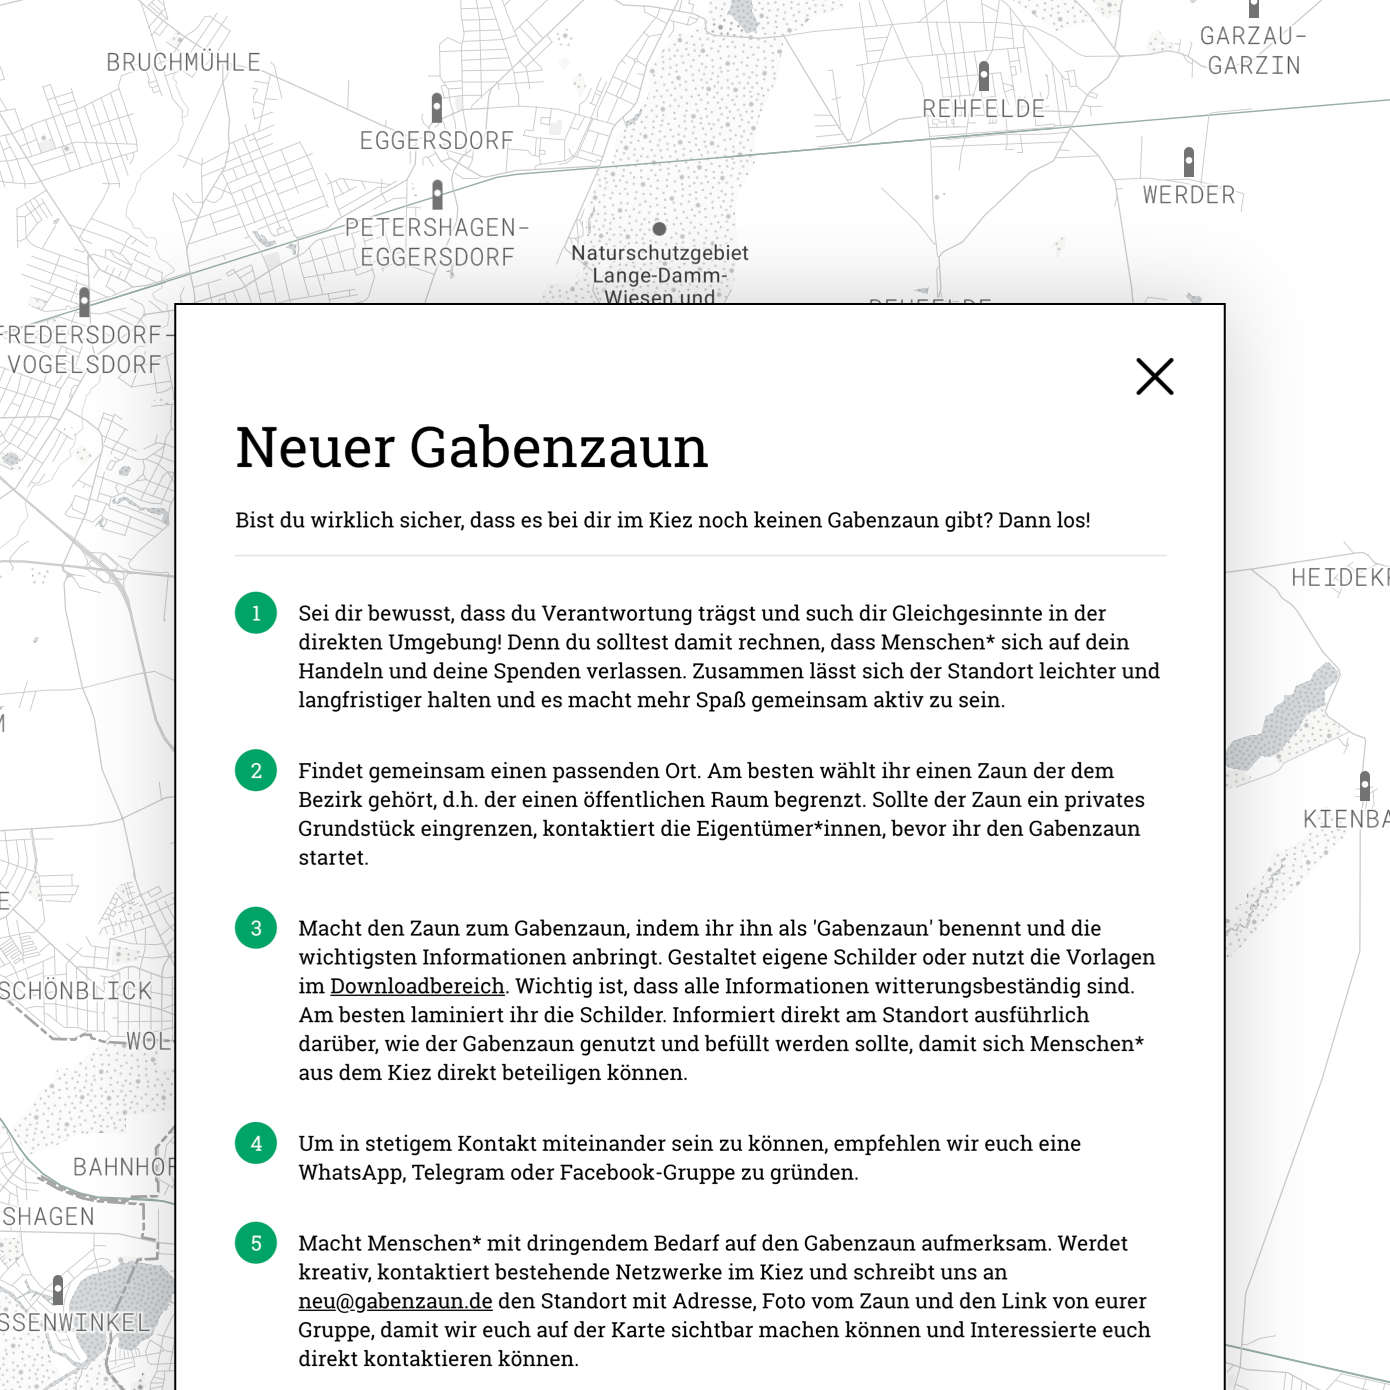1390x1390 pixels.
Task: Select the Fredersdorf-Vogelsdorf map marker
Action: coord(84,301)
